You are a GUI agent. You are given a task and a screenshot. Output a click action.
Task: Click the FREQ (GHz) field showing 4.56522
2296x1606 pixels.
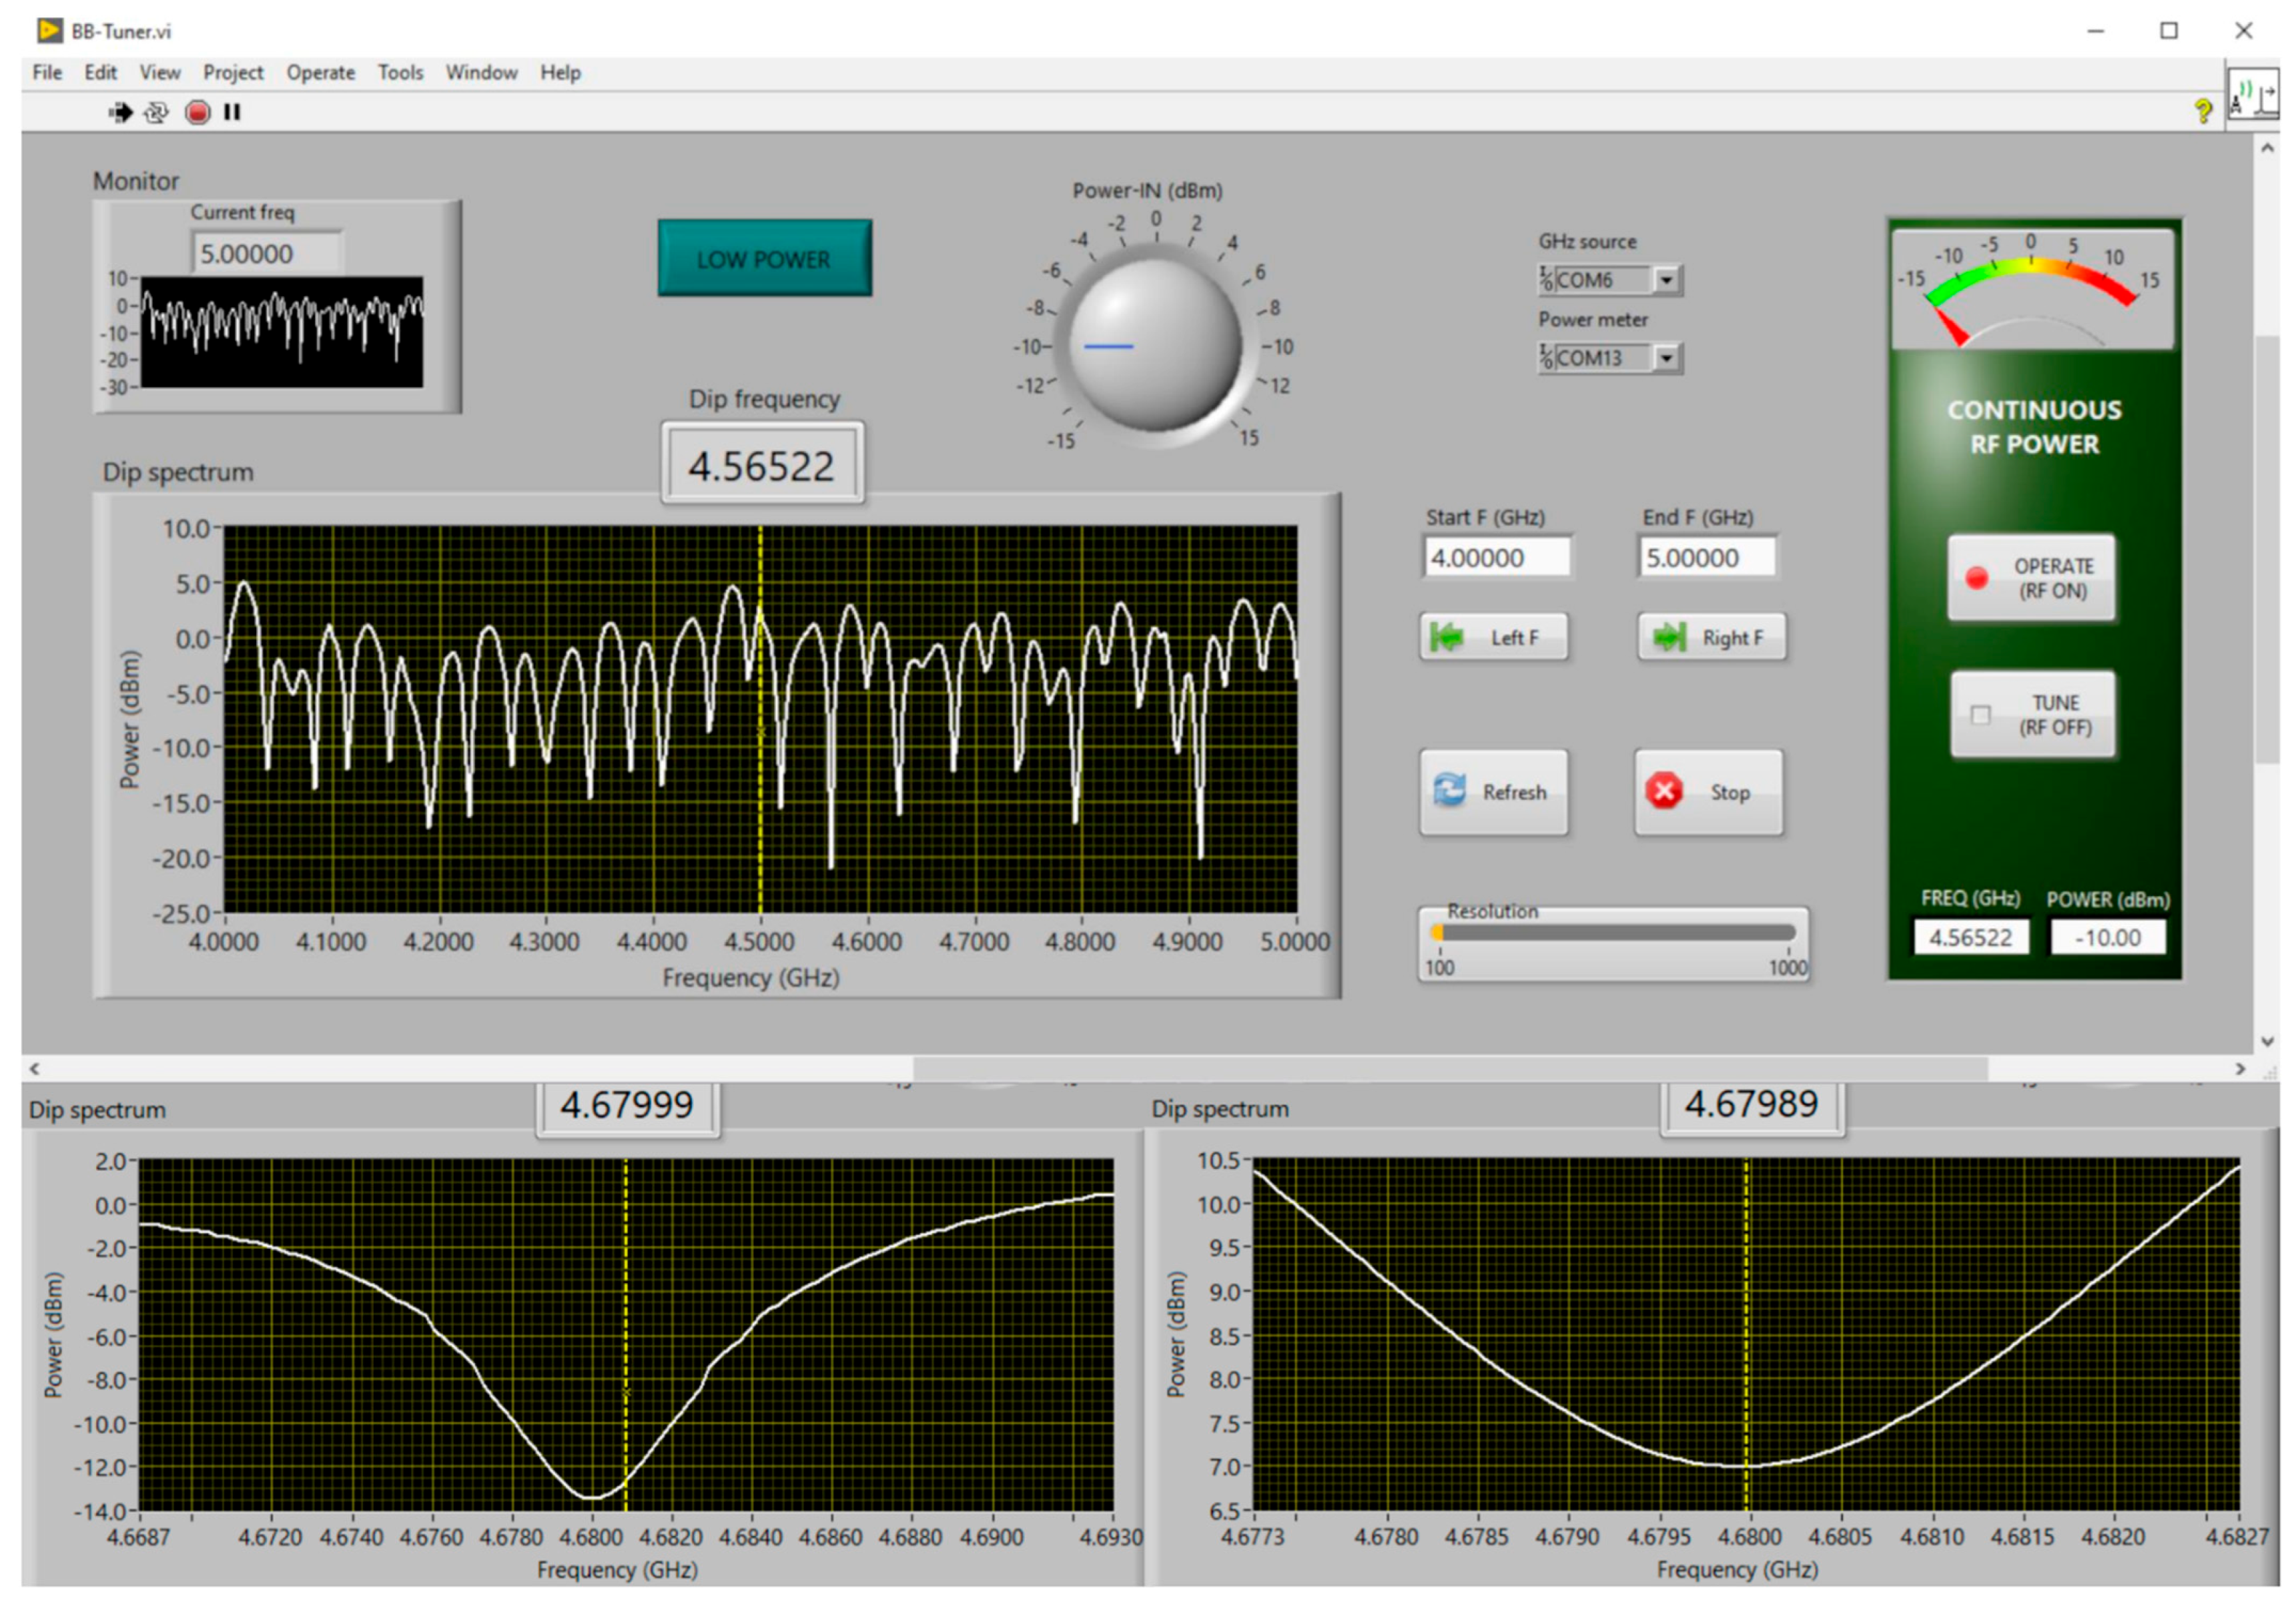pyautogui.click(x=1970, y=937)
